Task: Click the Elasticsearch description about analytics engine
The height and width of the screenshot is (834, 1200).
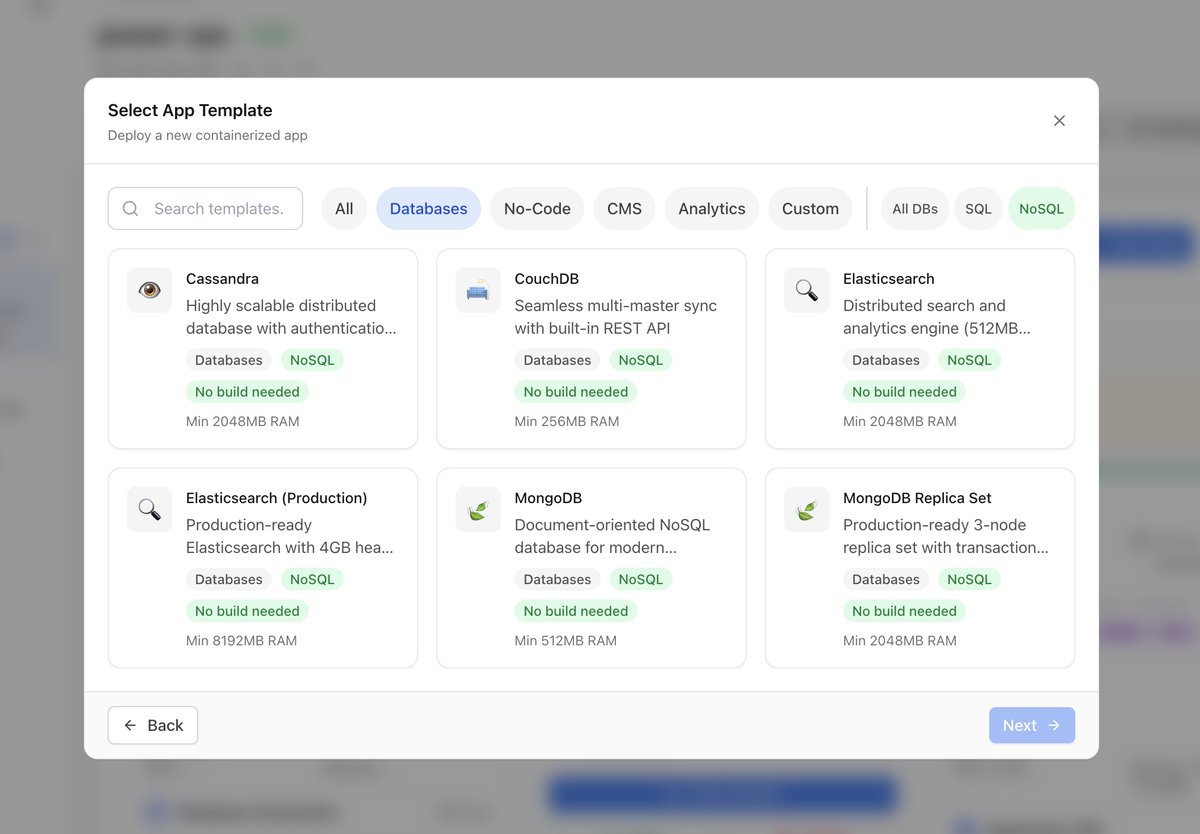Action: click(x=937, y=317)
